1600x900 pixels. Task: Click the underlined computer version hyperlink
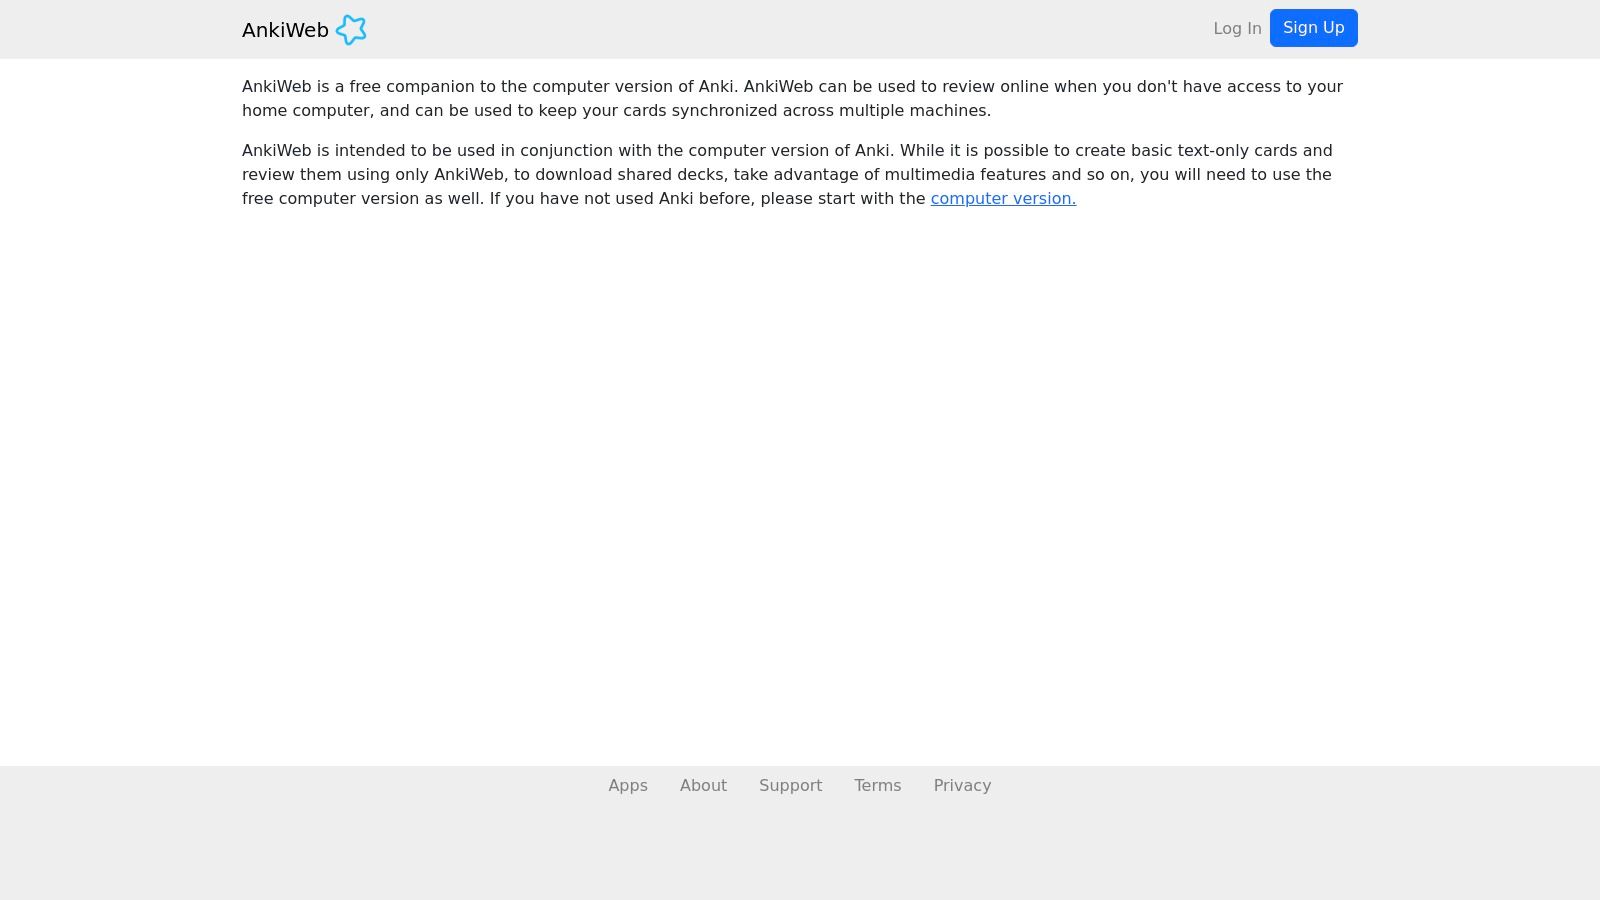click(1003, 198)
